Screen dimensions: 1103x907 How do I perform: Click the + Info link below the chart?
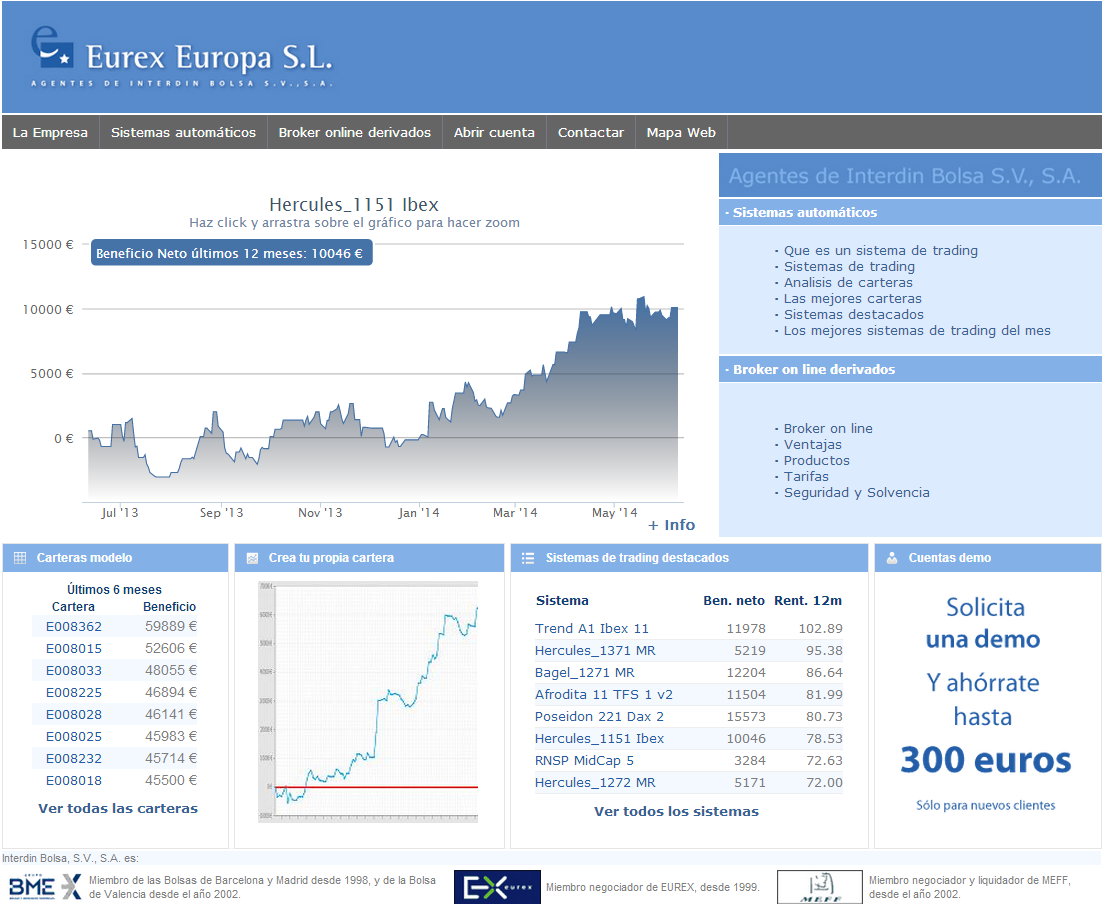point(671,525)
